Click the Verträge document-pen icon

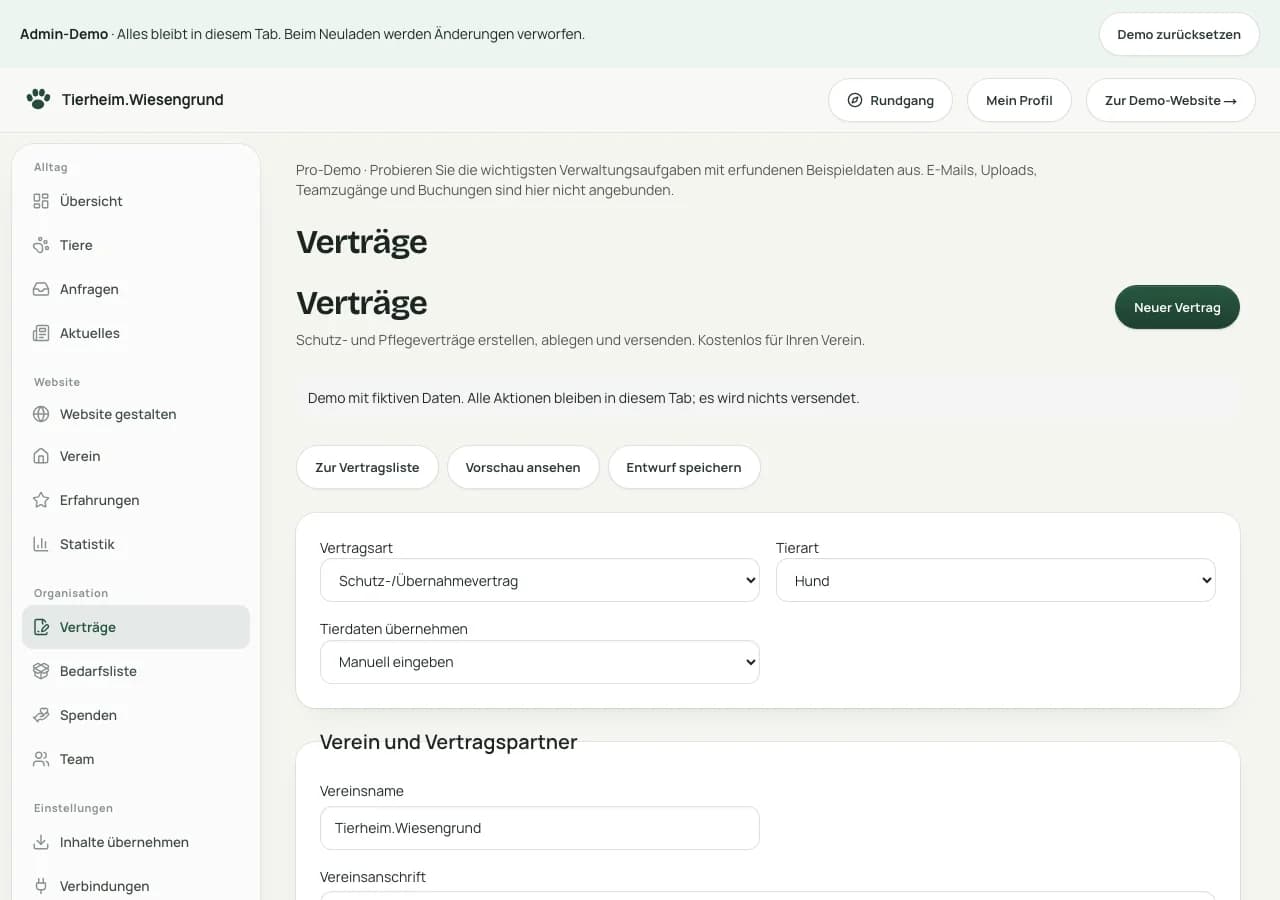41,627
